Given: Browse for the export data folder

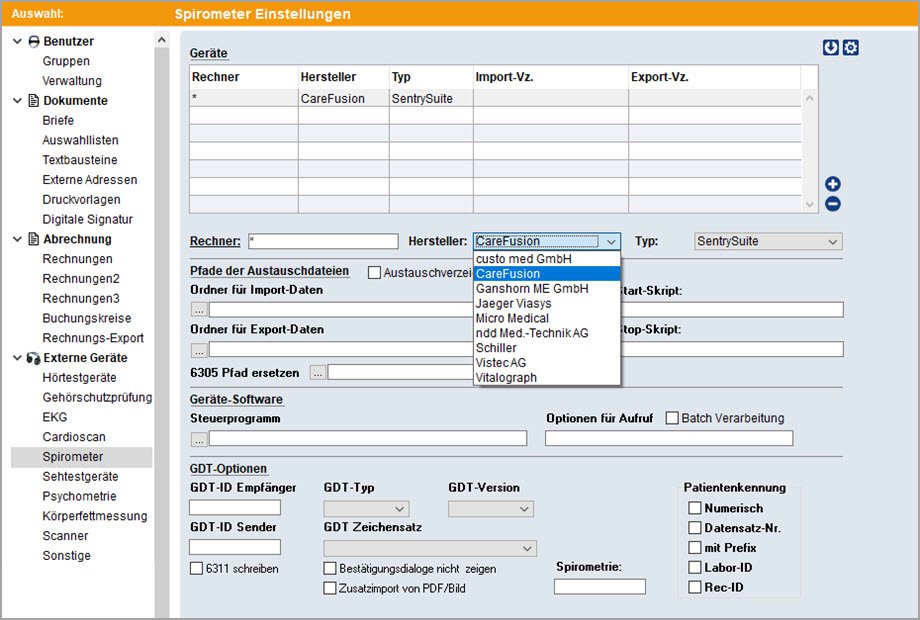Looking at the screenshot, I should tap(198, 350).
